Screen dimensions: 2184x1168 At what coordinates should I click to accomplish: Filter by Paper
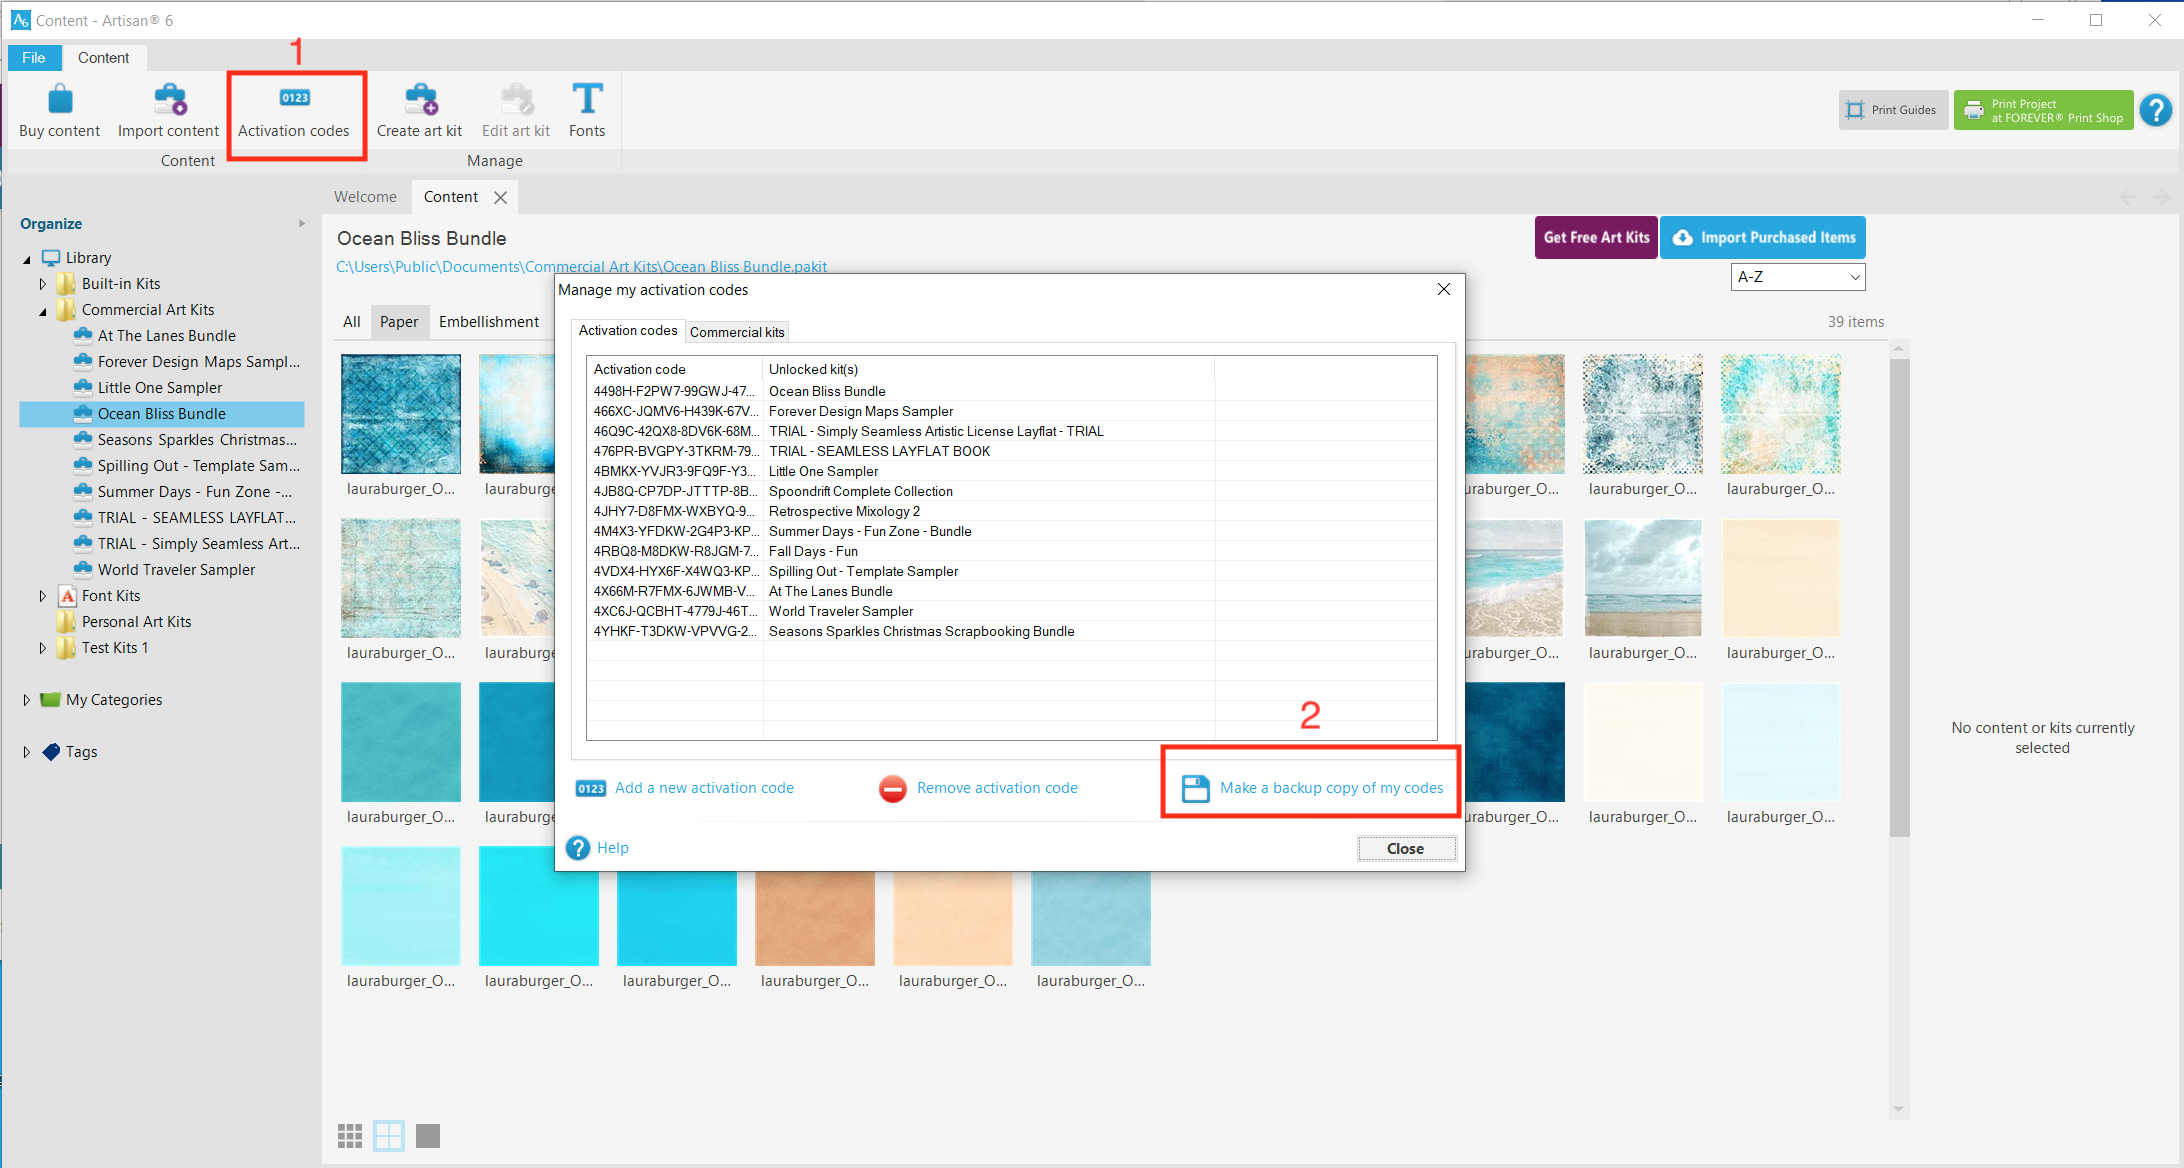click(399, 322)
